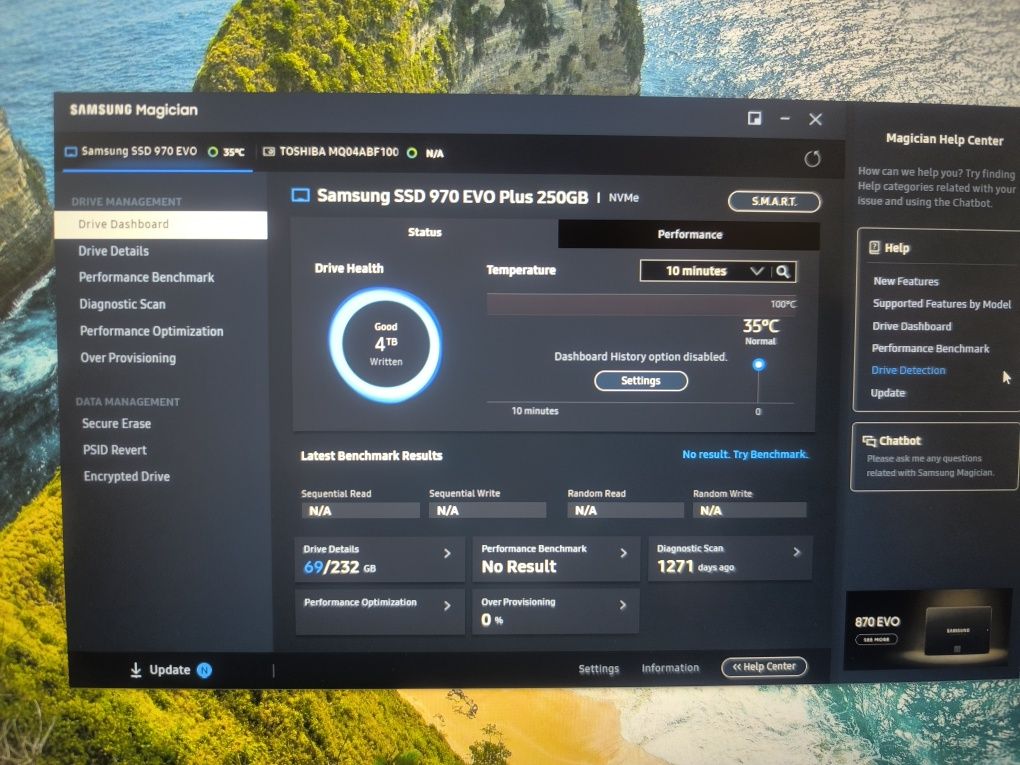1020x765 pixels.
Task: Click the temperature graph blue marker
Action: tap(758, 364)
